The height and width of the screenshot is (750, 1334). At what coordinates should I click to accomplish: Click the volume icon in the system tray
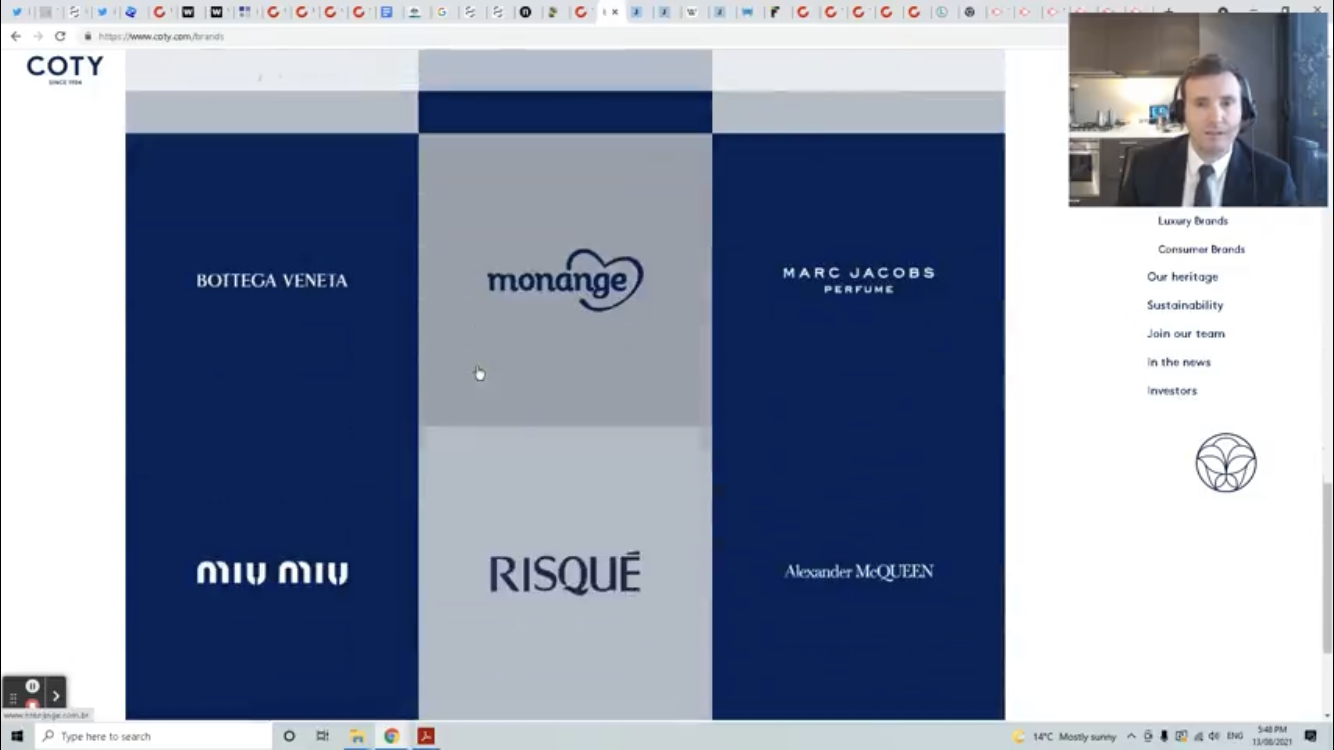1214,736
